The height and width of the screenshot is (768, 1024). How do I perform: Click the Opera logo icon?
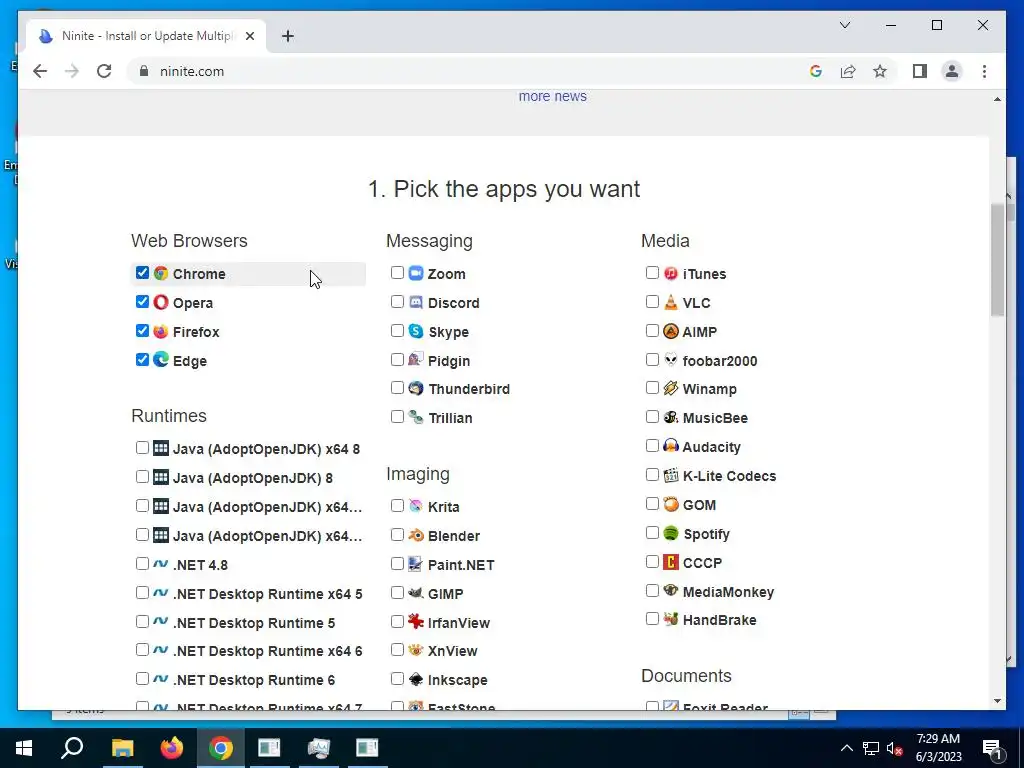[x=161, y=302]
